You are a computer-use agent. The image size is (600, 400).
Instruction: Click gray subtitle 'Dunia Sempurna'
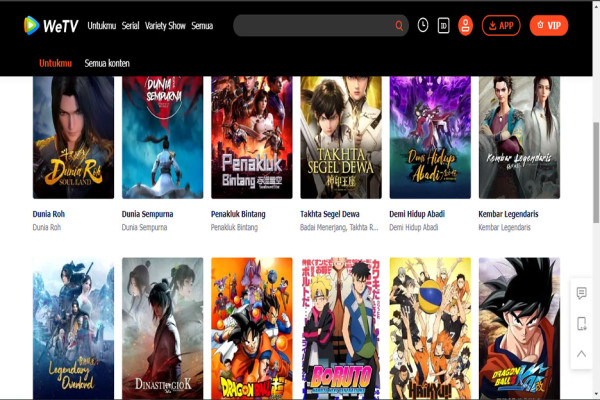coord(144,227)
